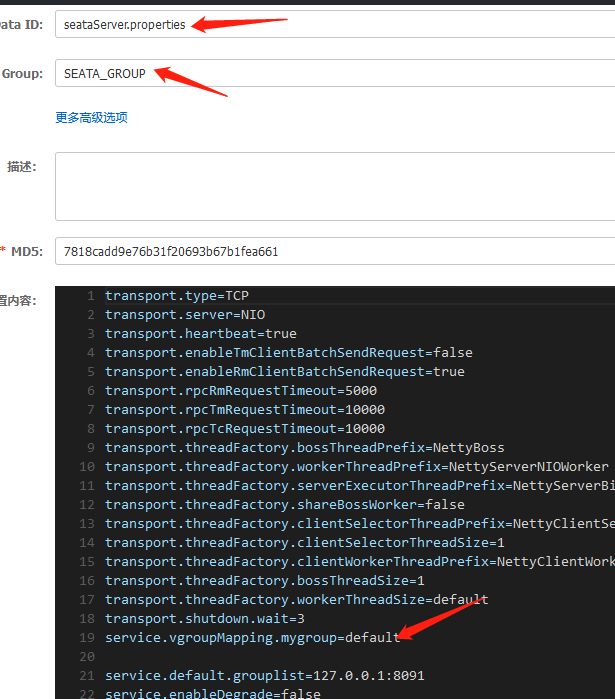Click line workerThreadPrefix=NettyServerNIOWorker

point(357,467)
